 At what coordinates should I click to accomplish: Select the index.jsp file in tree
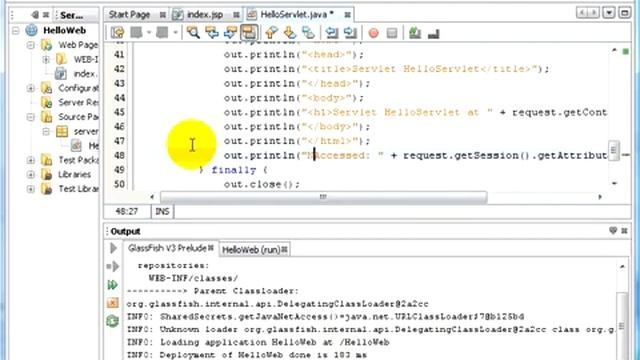(x=85, y=74)
